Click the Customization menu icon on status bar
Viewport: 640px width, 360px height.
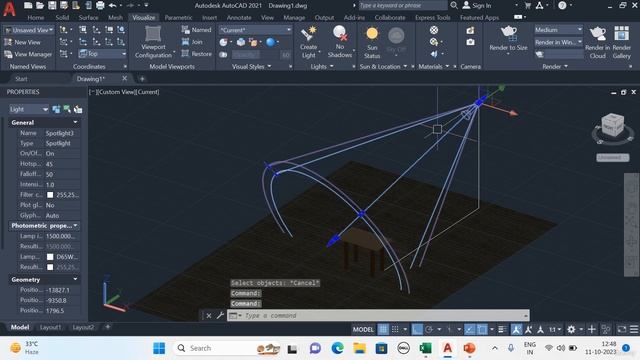click(634, 329)
